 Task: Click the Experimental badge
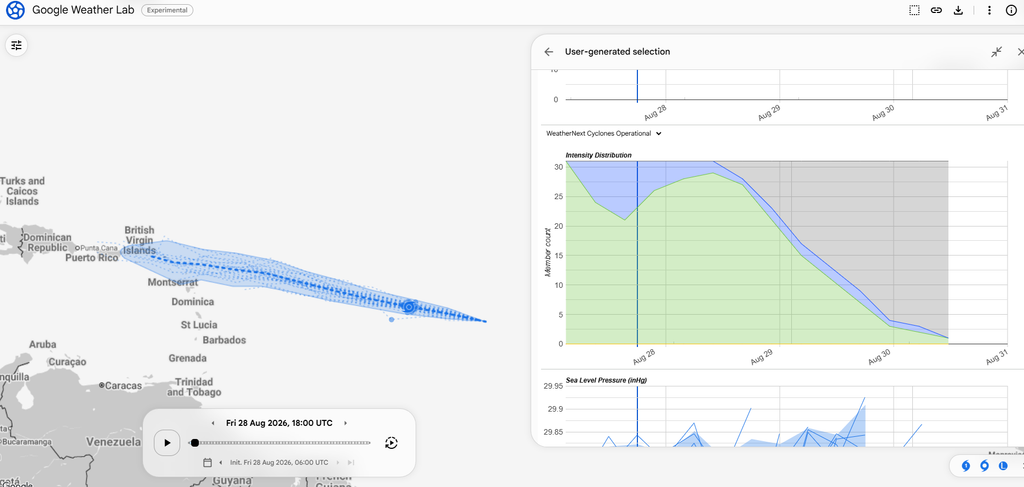[167, 10]
